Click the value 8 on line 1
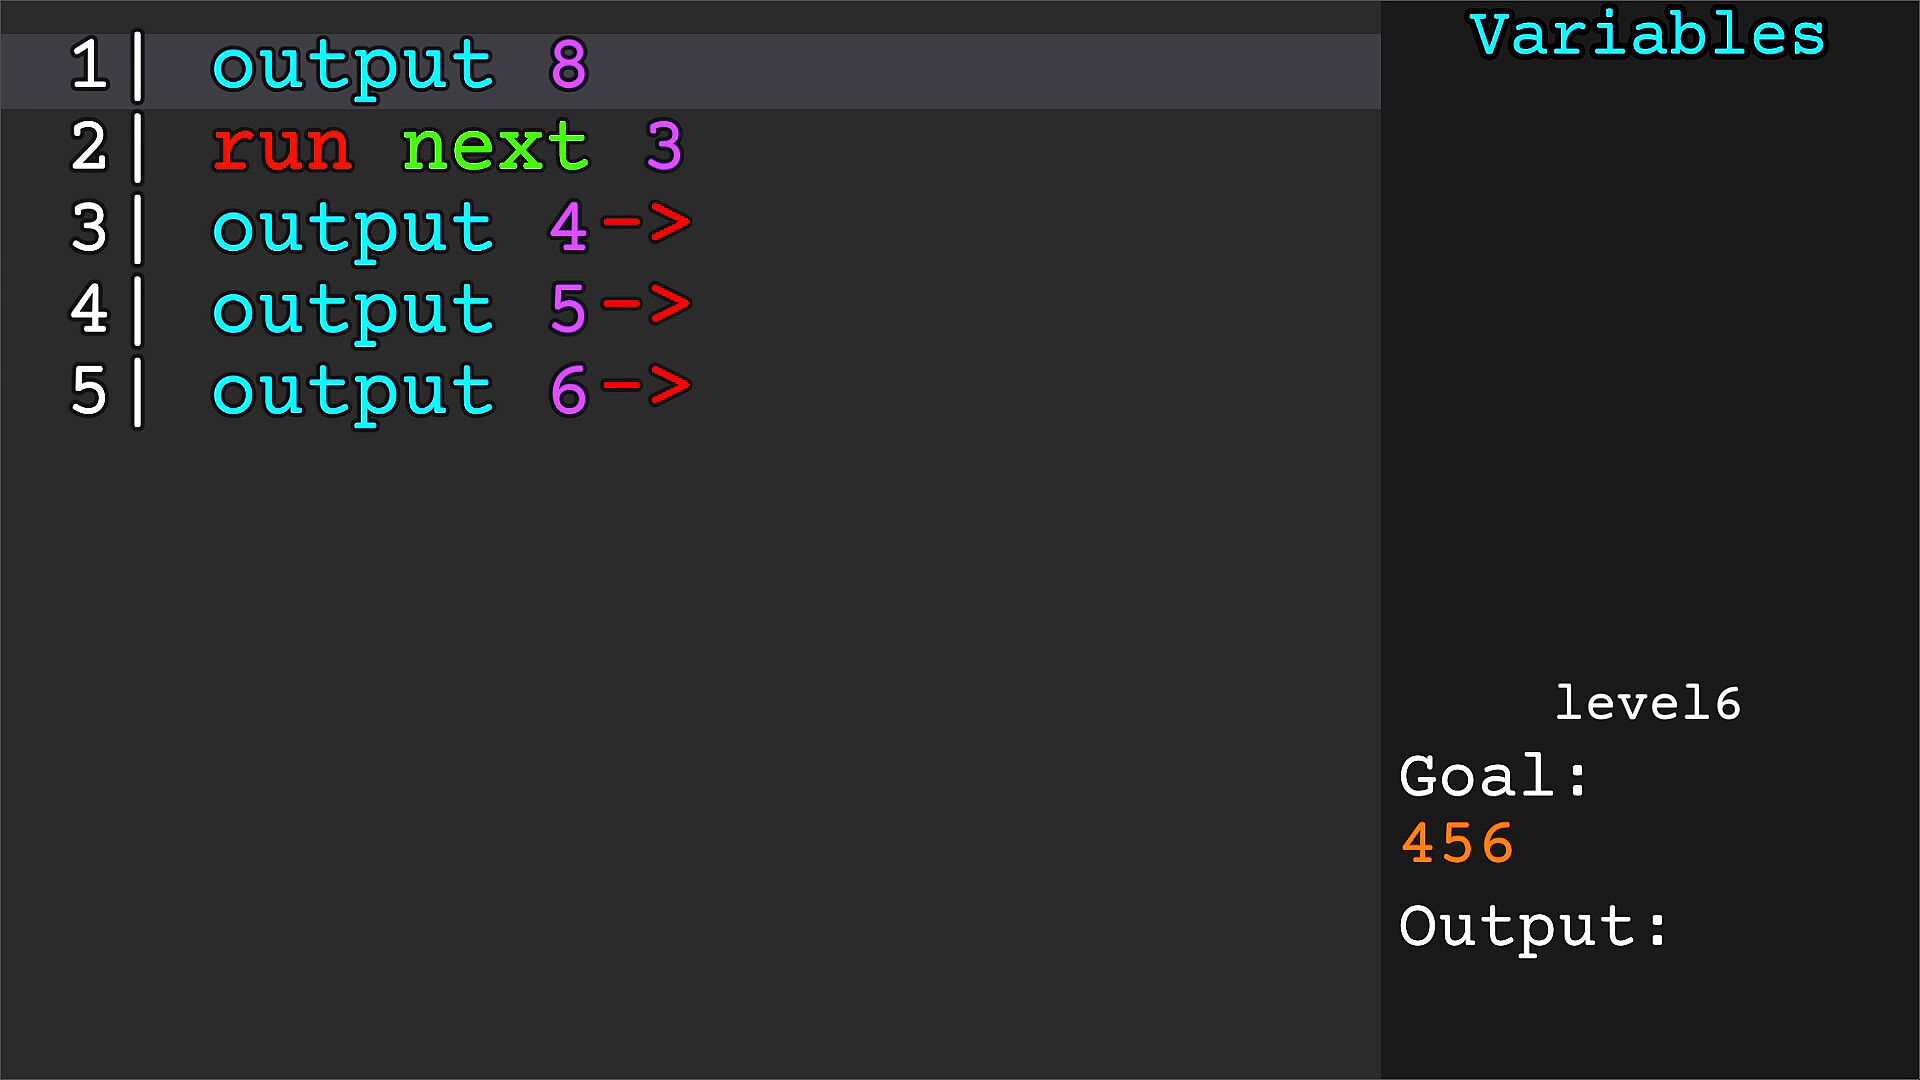Viewport: 1920px width, 1080px height. pos(568,65)
